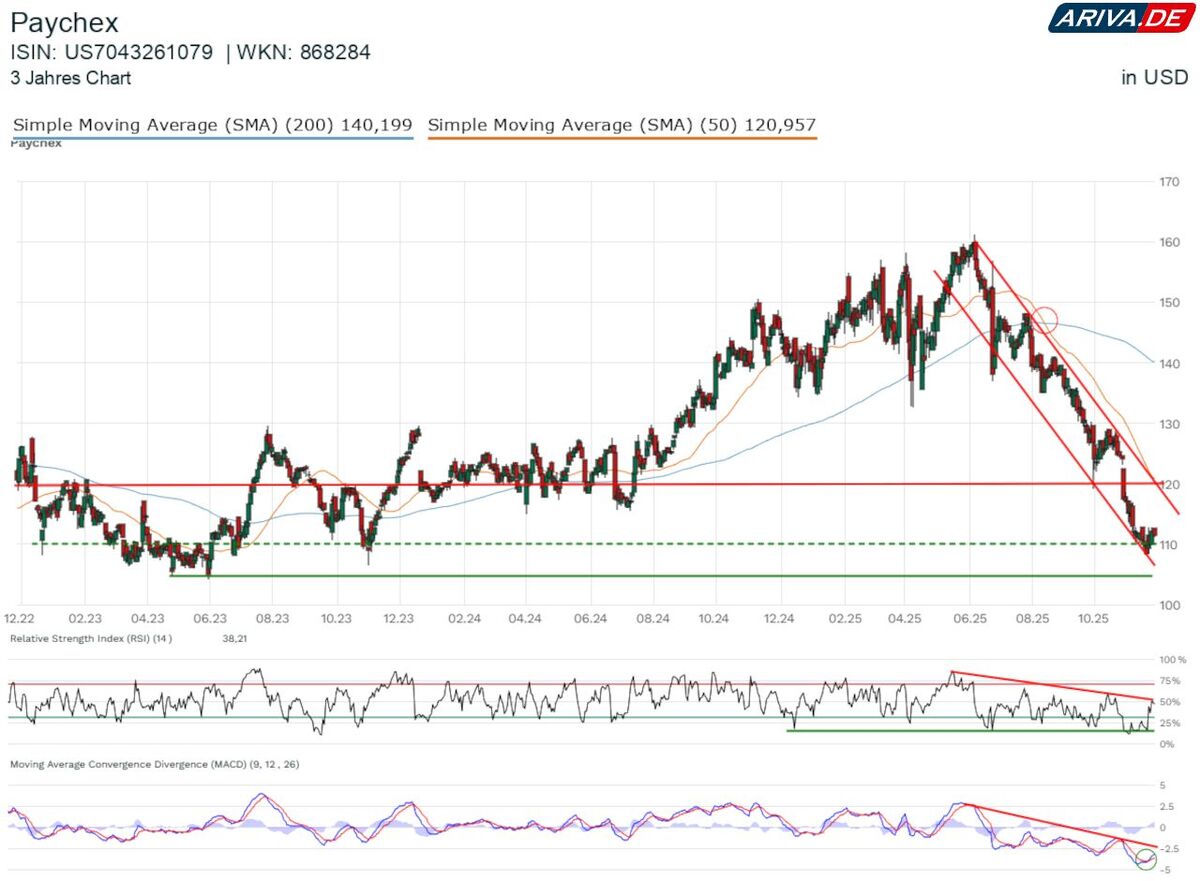This screenshot has height=881, width=1200.
Task: Click the 04.24 date axis label
Action: point(525,620)
